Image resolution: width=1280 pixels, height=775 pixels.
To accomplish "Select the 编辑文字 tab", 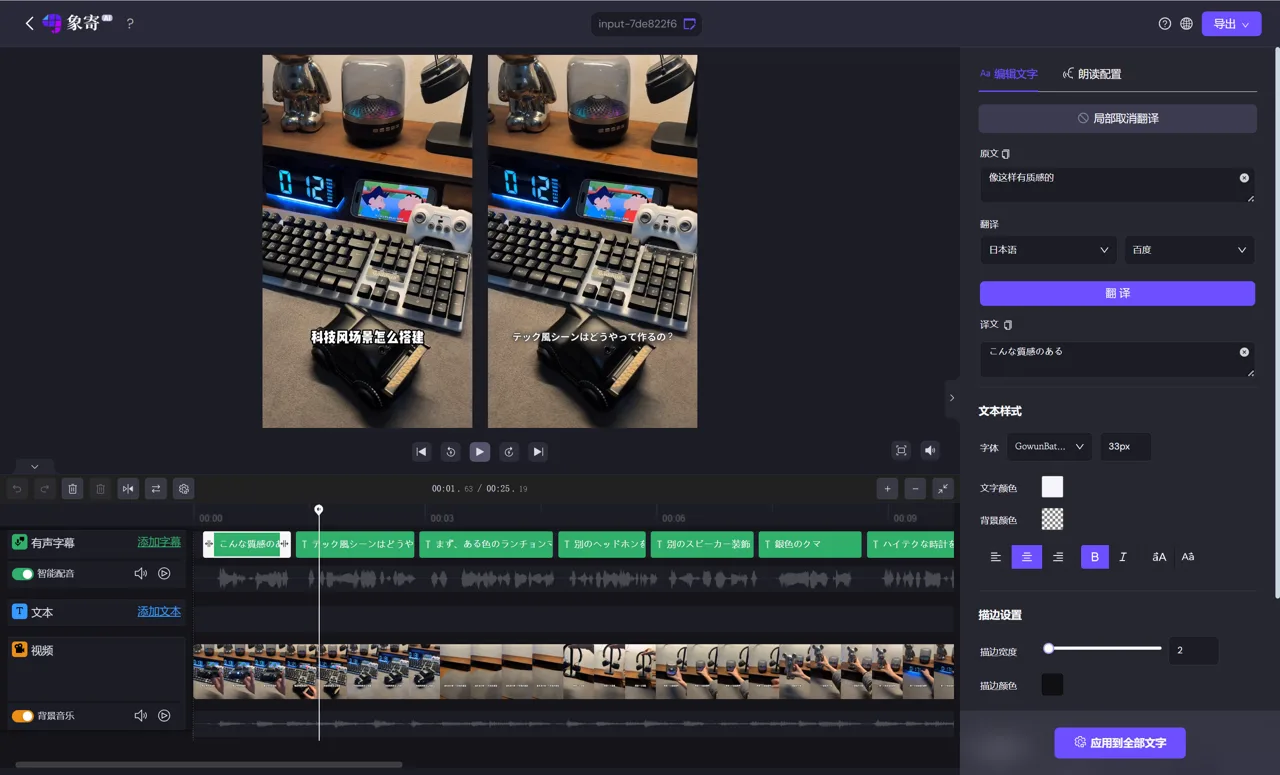I will (1008, 74).
